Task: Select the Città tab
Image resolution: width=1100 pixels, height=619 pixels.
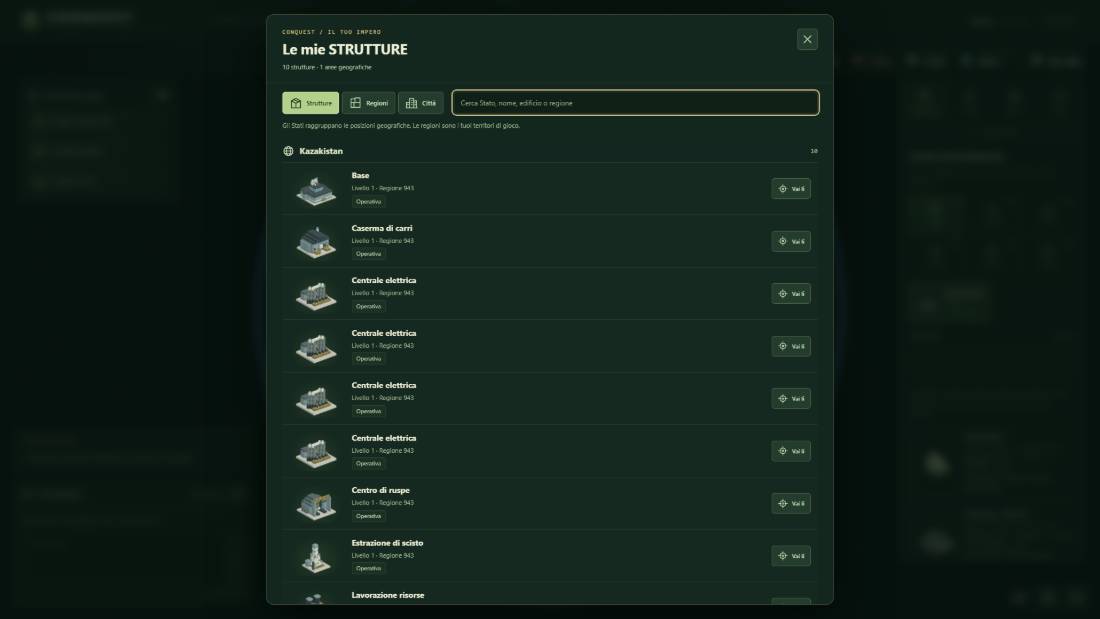Action: pyautogui.click(x=421, y=103)
